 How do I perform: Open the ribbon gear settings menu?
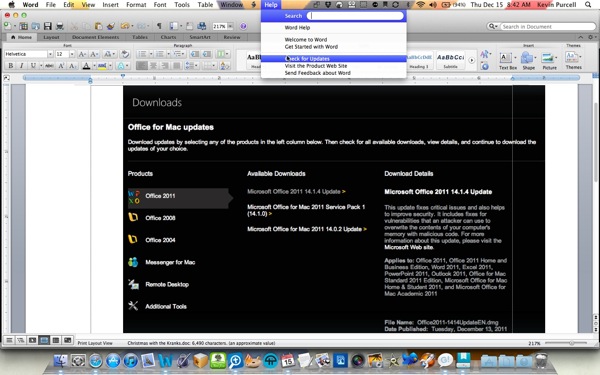592,37
